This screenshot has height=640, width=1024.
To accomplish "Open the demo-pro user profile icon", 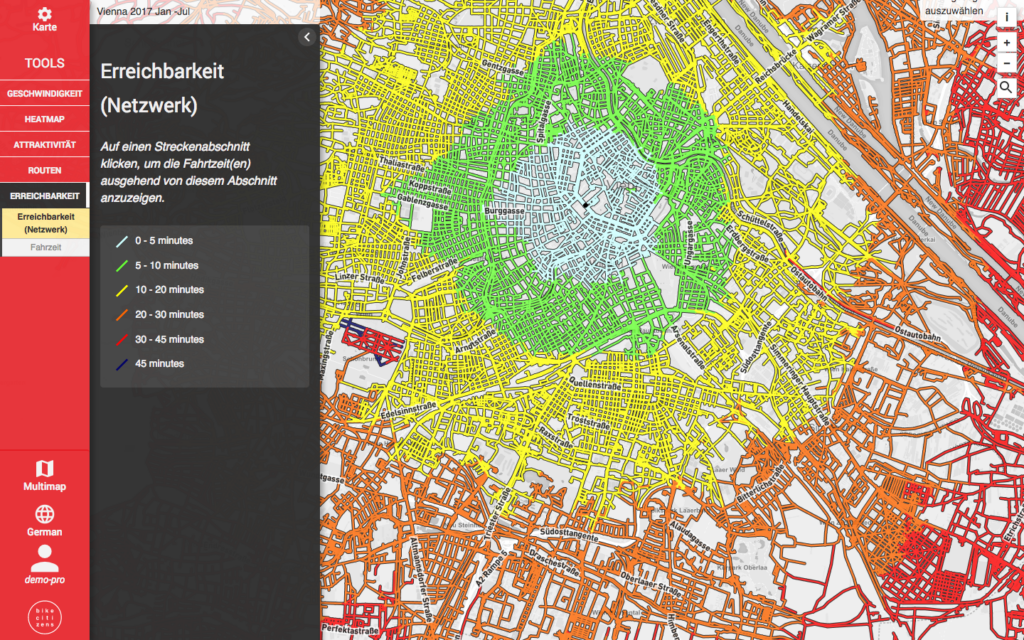I will [x=44, y=558].
